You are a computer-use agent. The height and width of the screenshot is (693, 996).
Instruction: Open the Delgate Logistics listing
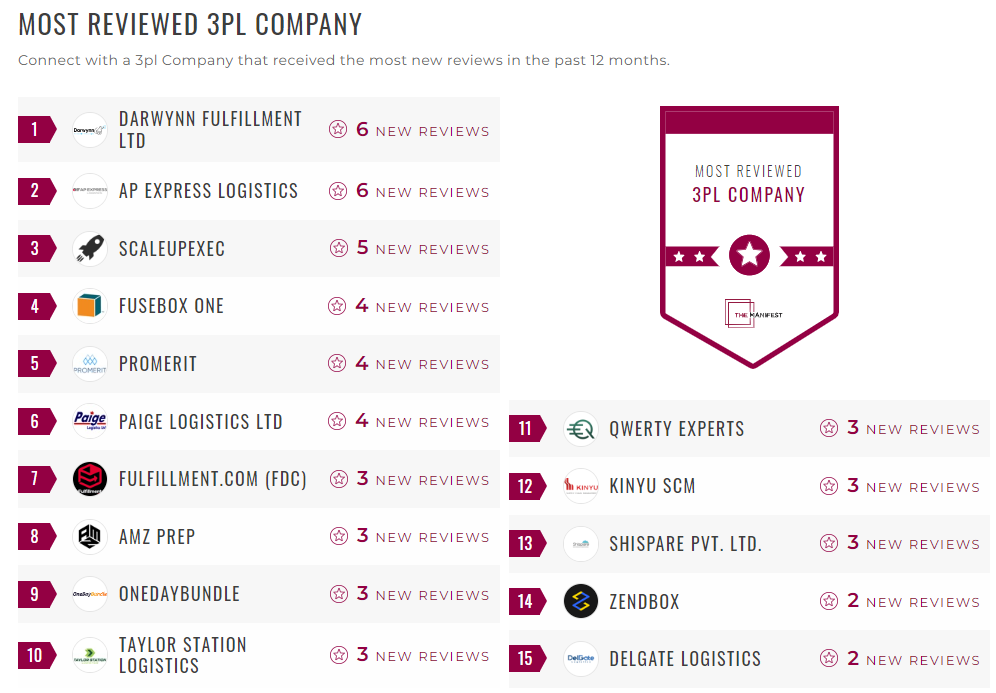(x=685, y=659)
